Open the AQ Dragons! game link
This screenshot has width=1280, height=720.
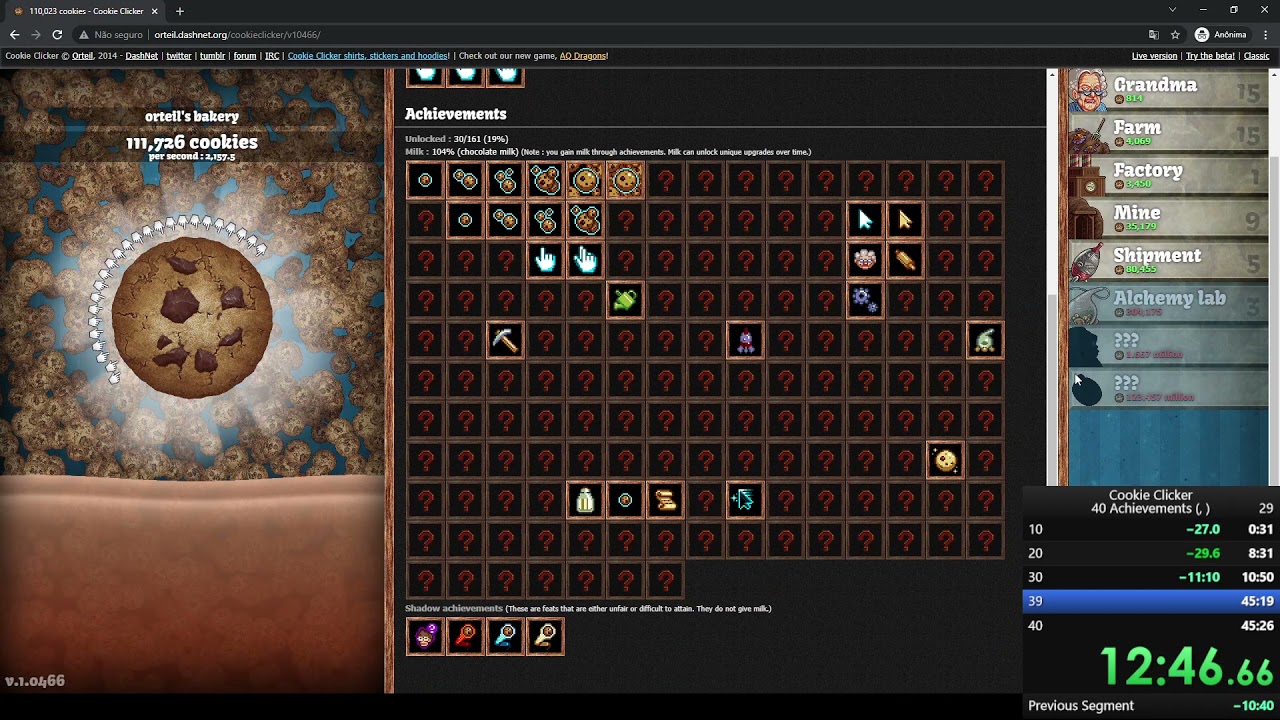(x=583, y=56)
